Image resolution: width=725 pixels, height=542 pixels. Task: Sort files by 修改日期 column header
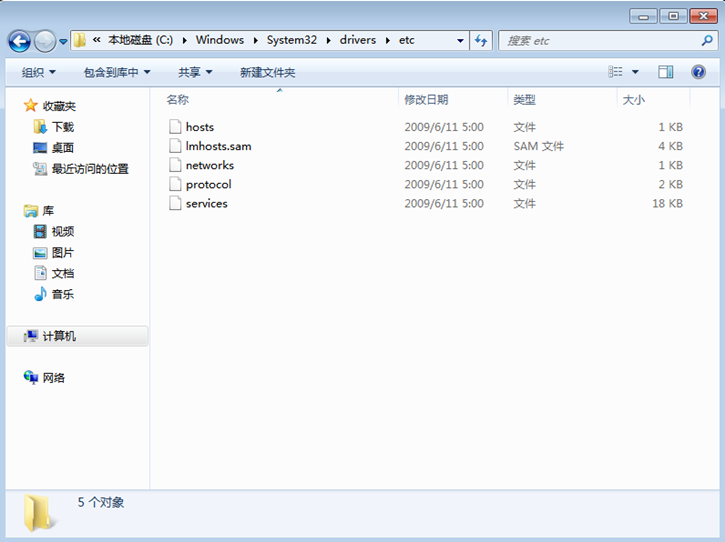click(426, 100)
